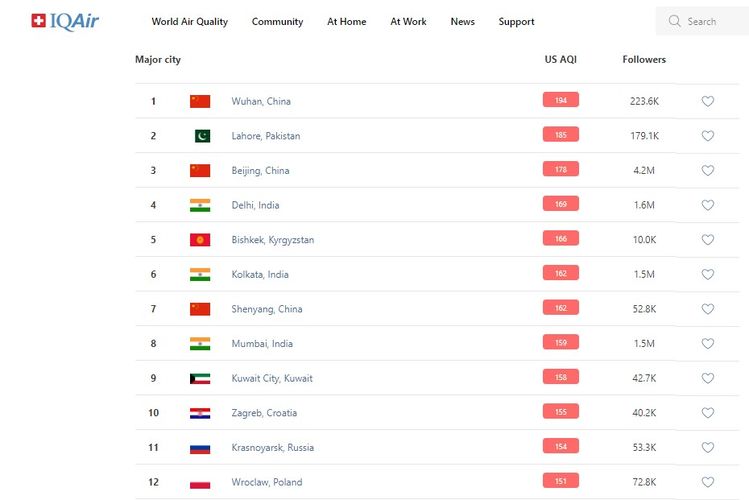The image size is (749, 500).
Task: Click the search magnifier icon
Action: tap(675, 21)
